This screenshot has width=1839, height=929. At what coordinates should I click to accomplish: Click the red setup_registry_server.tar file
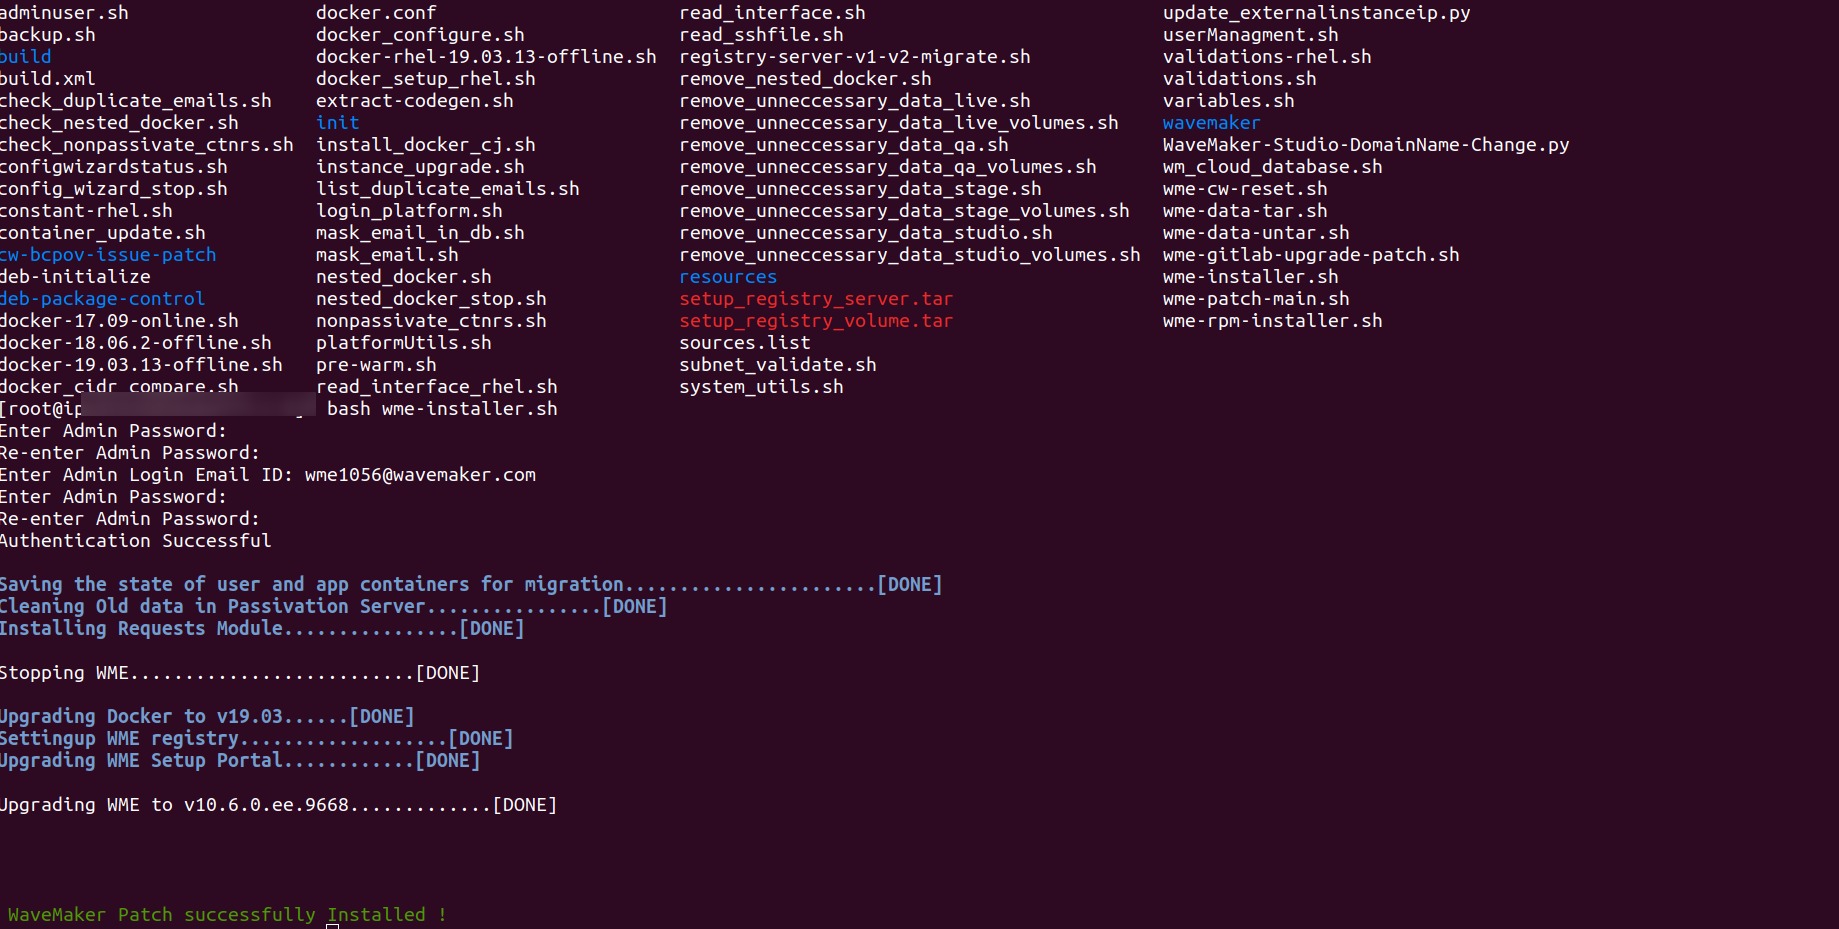coord(816,299)
